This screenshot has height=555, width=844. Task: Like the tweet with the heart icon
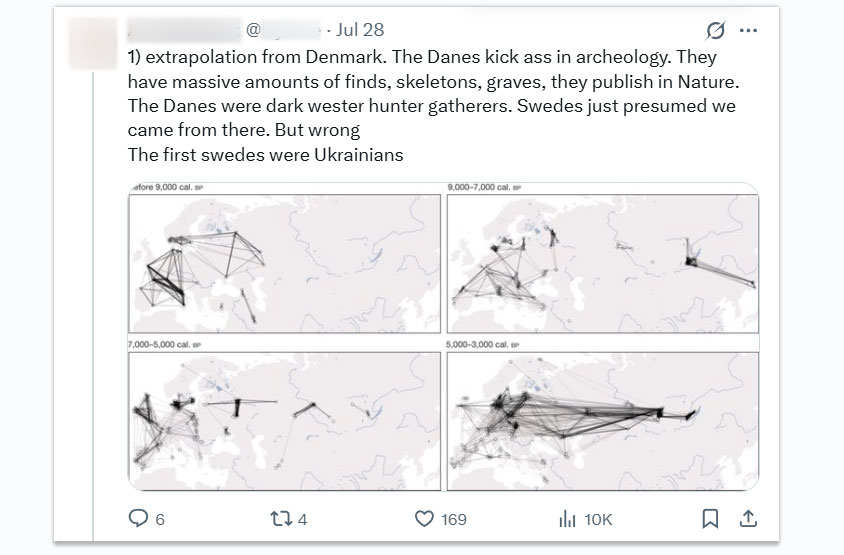coord(424,519)
